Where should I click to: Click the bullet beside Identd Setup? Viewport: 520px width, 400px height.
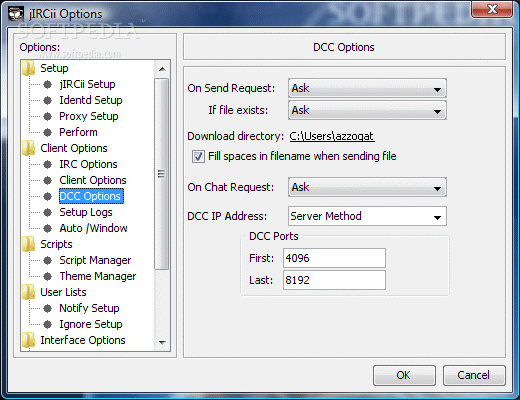[48, 100]
